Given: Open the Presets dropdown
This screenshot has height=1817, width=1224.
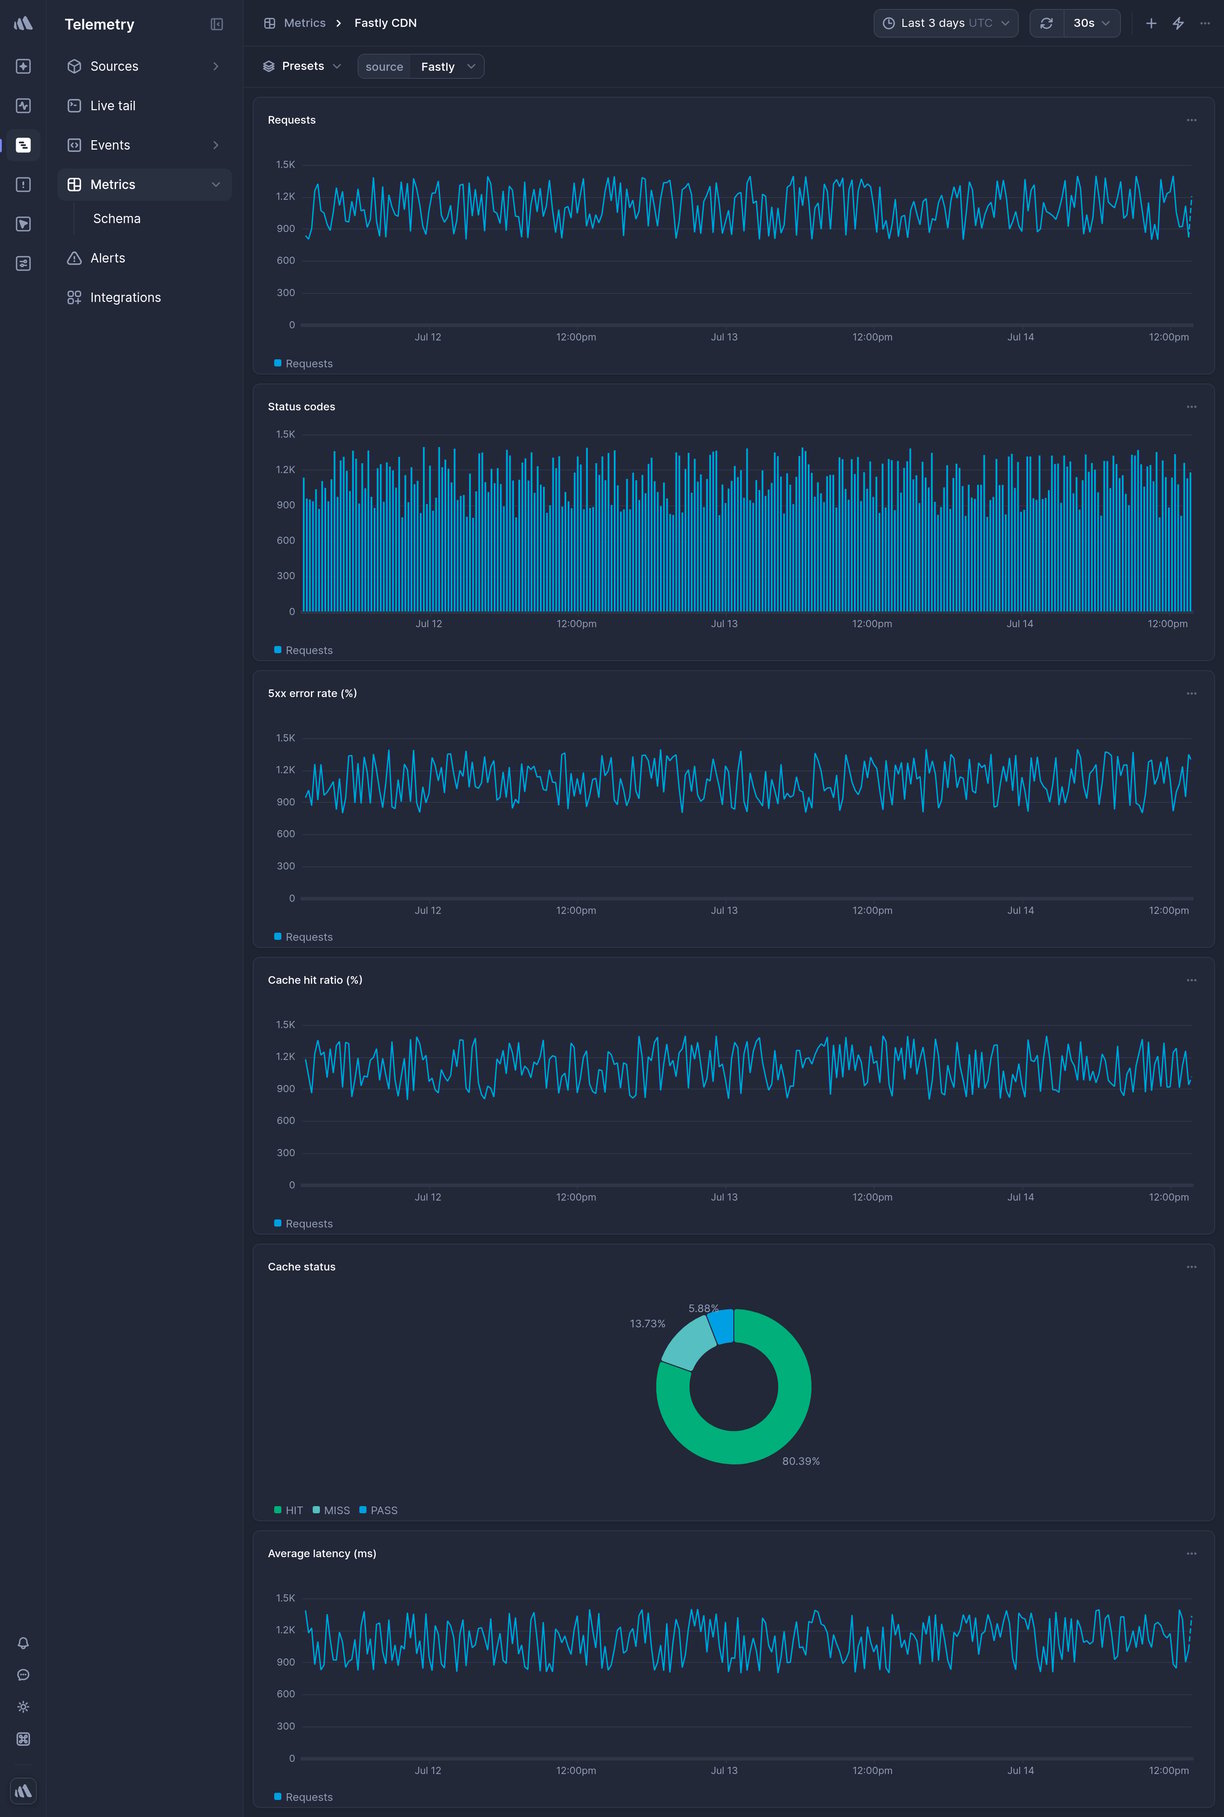Looking at the screenshot, I should click(x=302, y=66).
